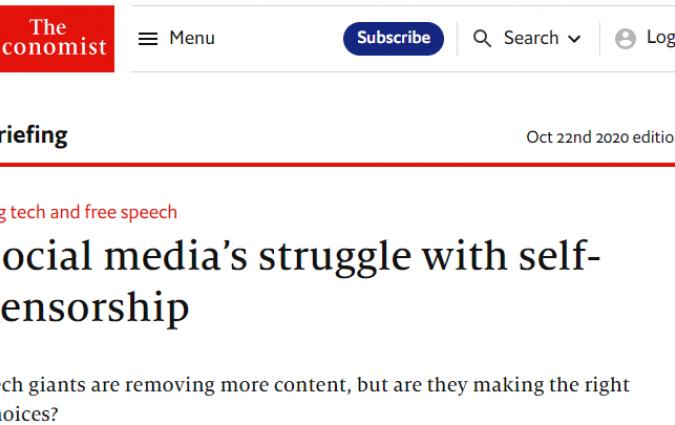Open the Oct 22nd 2020 edition link
This screenshot has width=675, height=425.
pyautogui.click(x=600, y=137)
